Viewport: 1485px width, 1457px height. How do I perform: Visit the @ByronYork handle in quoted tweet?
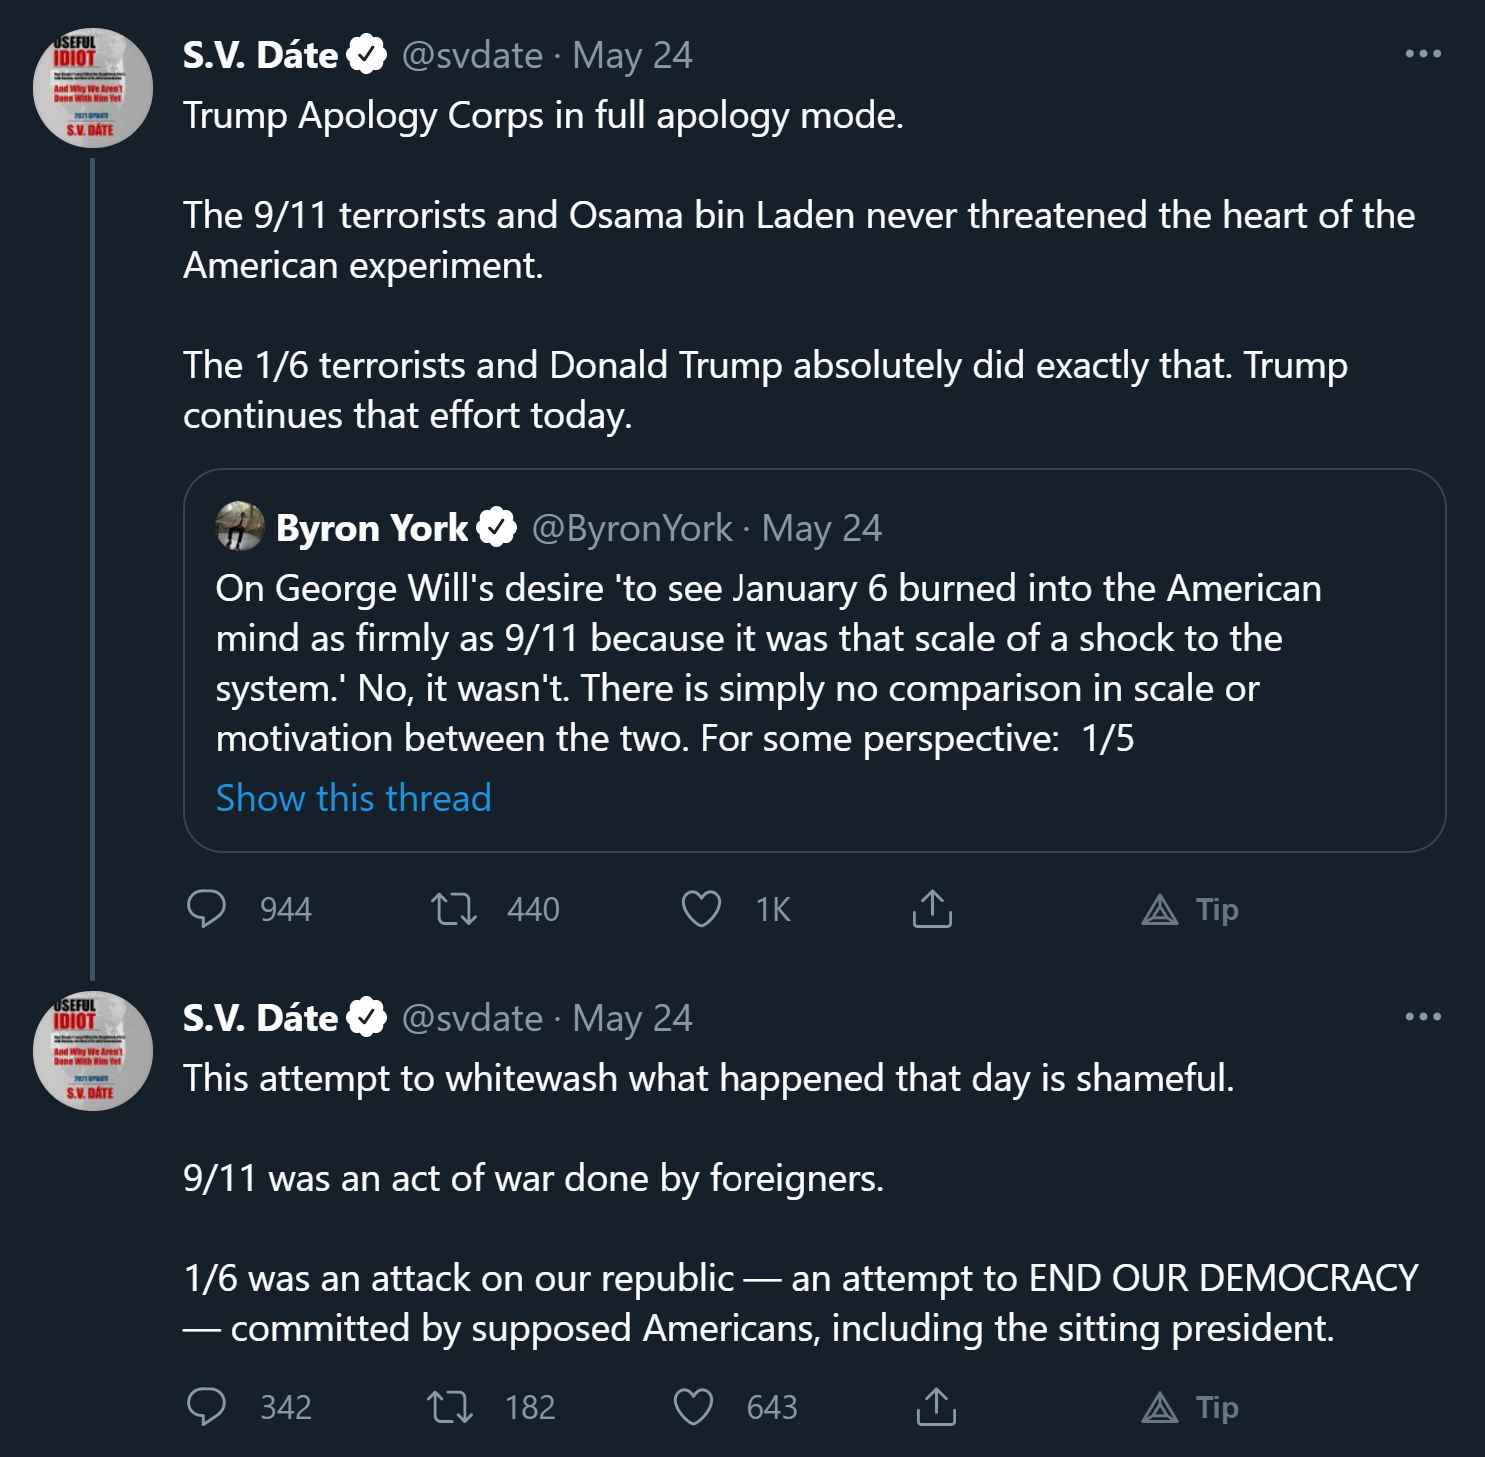click(632, 528)
